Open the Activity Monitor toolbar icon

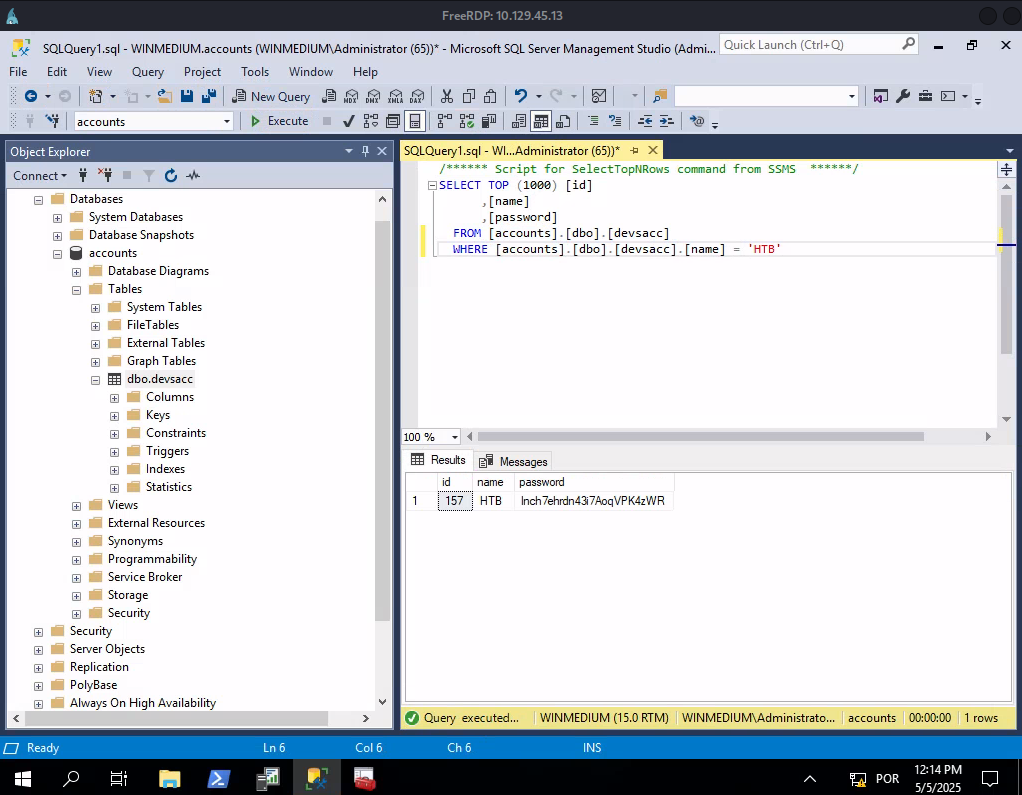[598, 96]
